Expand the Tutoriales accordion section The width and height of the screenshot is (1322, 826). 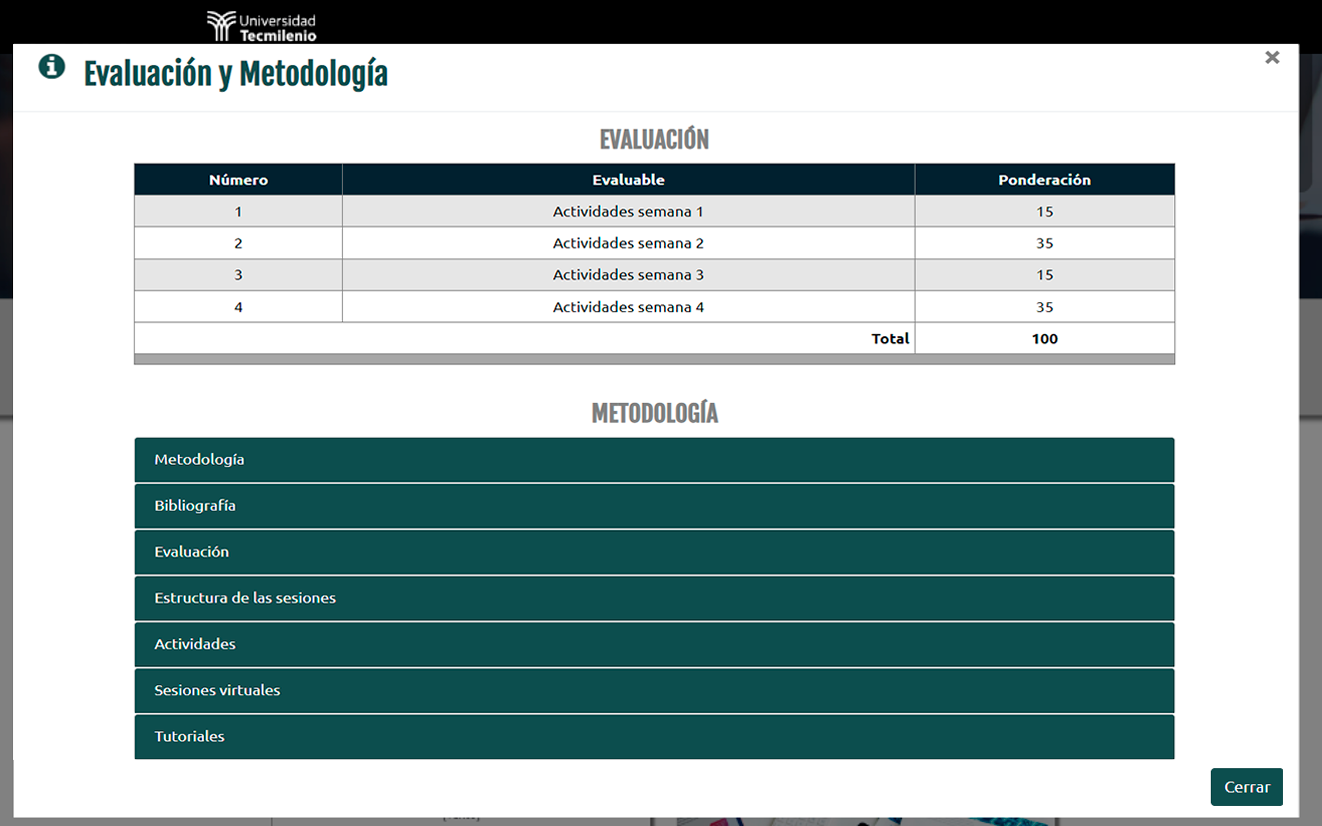[x=654, y=736]
